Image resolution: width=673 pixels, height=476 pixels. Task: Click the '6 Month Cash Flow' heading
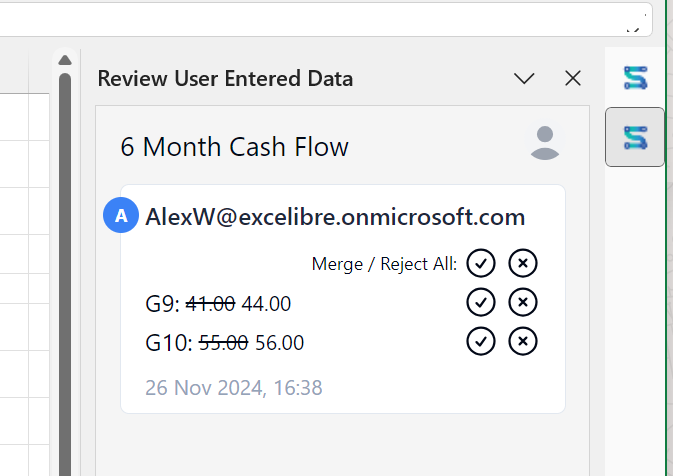point(234,147)
